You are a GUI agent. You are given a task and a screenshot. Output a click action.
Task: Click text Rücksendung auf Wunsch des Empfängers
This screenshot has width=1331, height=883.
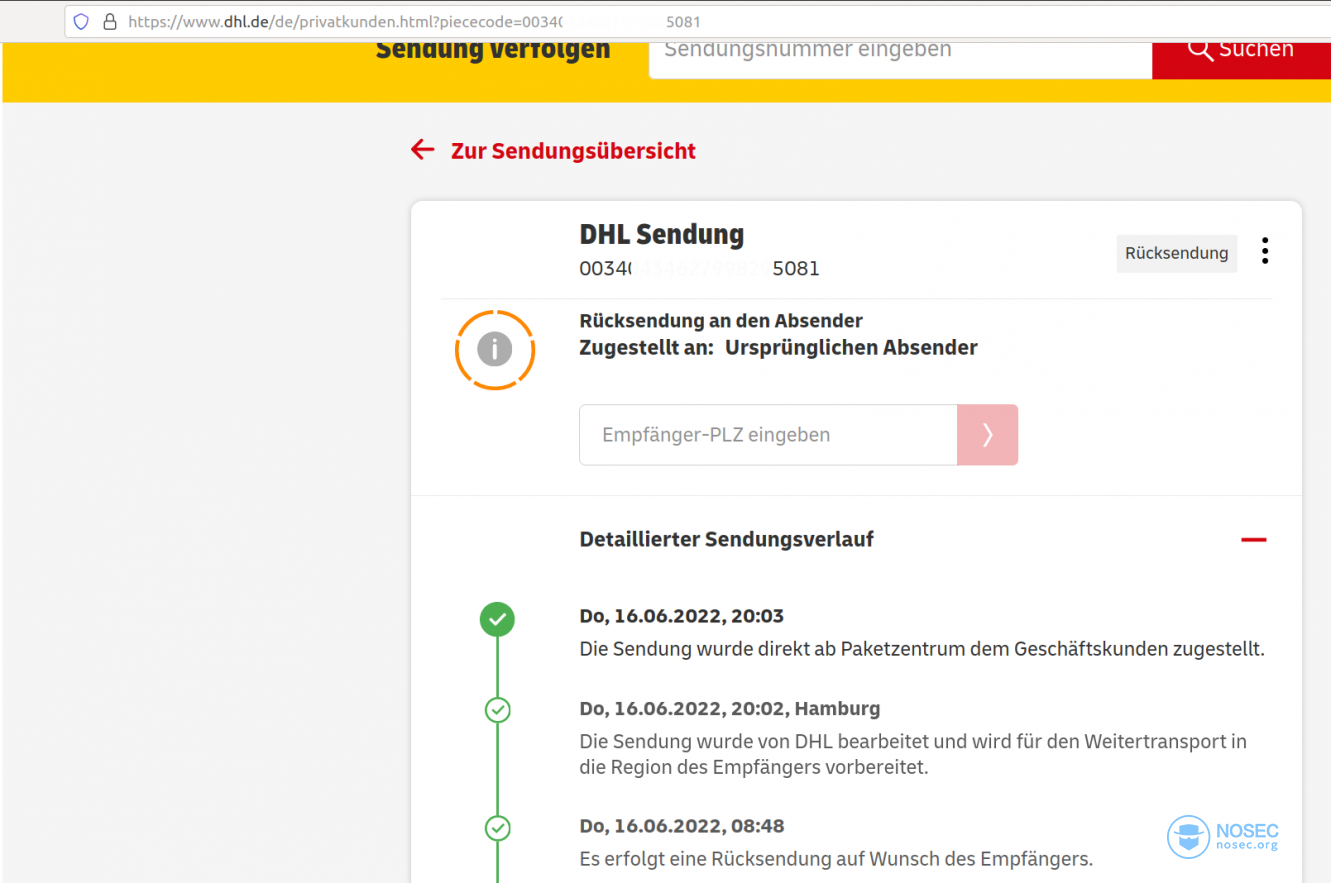836,859
